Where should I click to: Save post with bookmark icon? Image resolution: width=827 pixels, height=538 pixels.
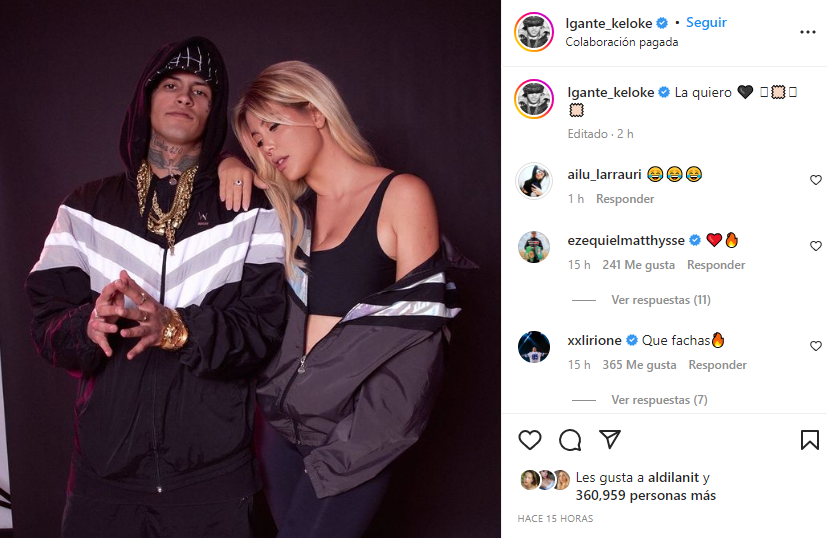(x=810, y=440)
